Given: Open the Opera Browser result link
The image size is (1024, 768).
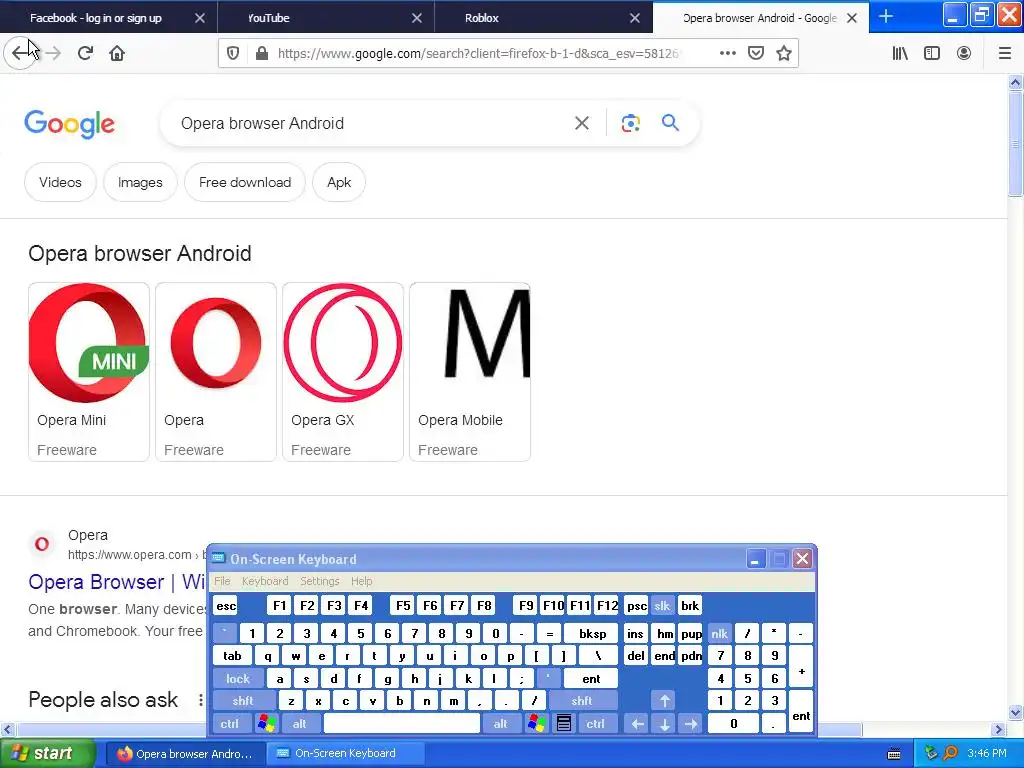Looking at the screenshot, I should click(116, 581).
